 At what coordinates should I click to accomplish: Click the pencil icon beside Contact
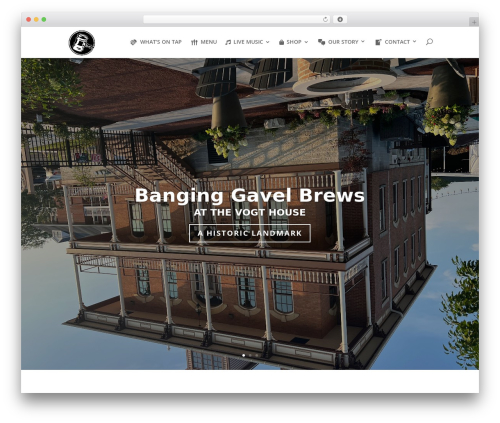[378, 42]
